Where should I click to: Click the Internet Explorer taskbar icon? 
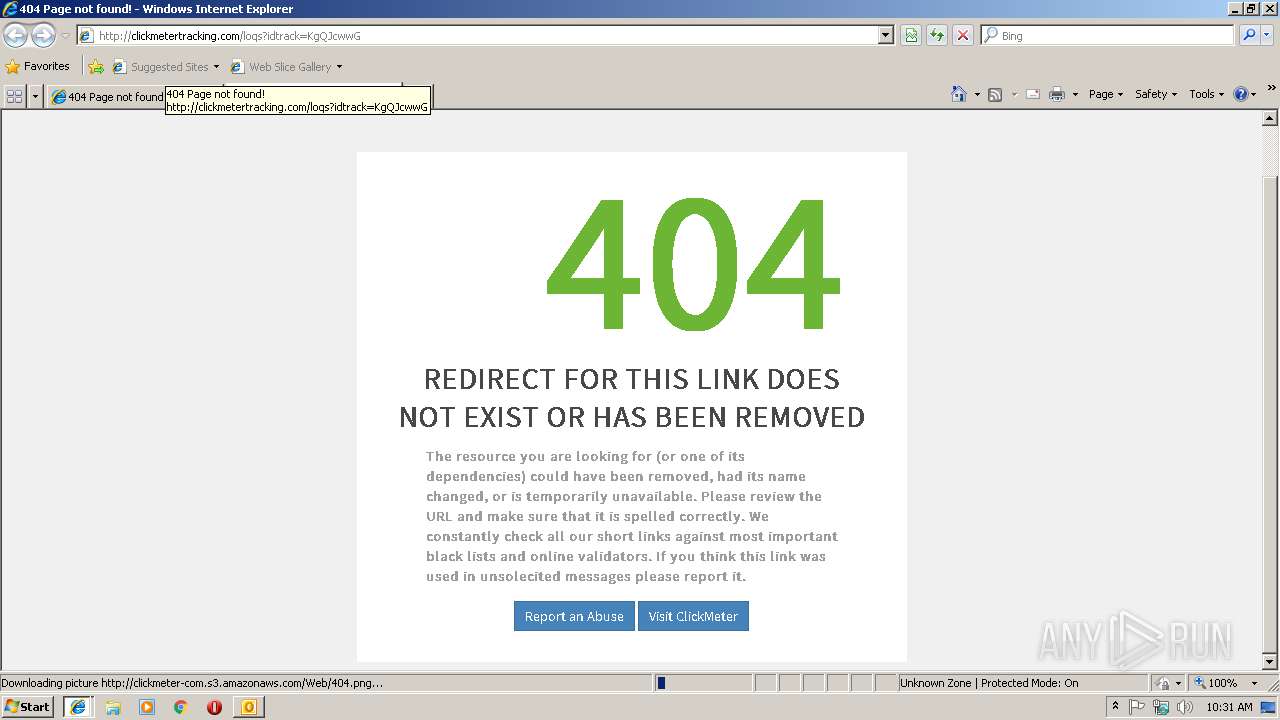tap(78, 707)
